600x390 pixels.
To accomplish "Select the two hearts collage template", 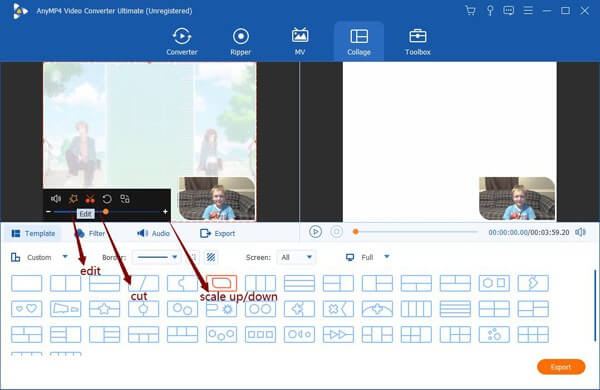I will point(27,308).
